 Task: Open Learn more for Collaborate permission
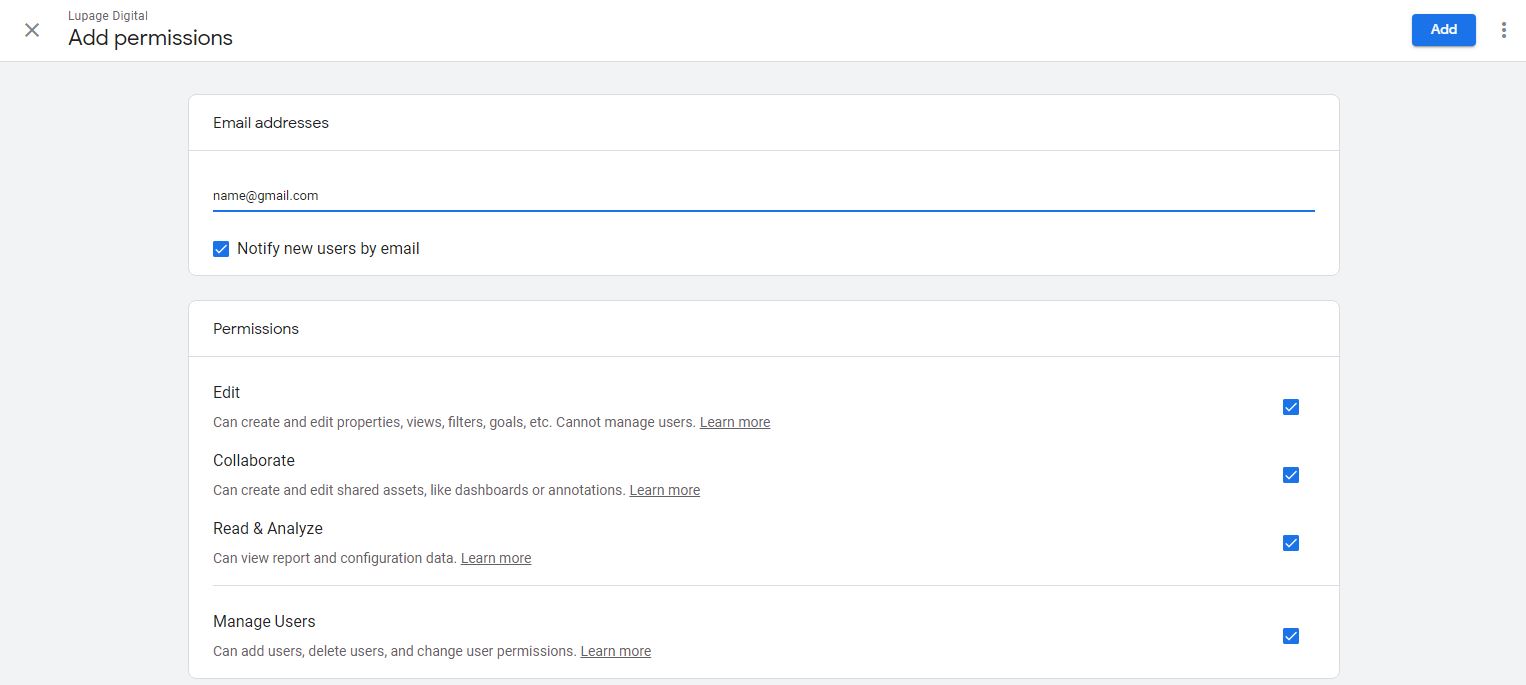pos(664,490)
